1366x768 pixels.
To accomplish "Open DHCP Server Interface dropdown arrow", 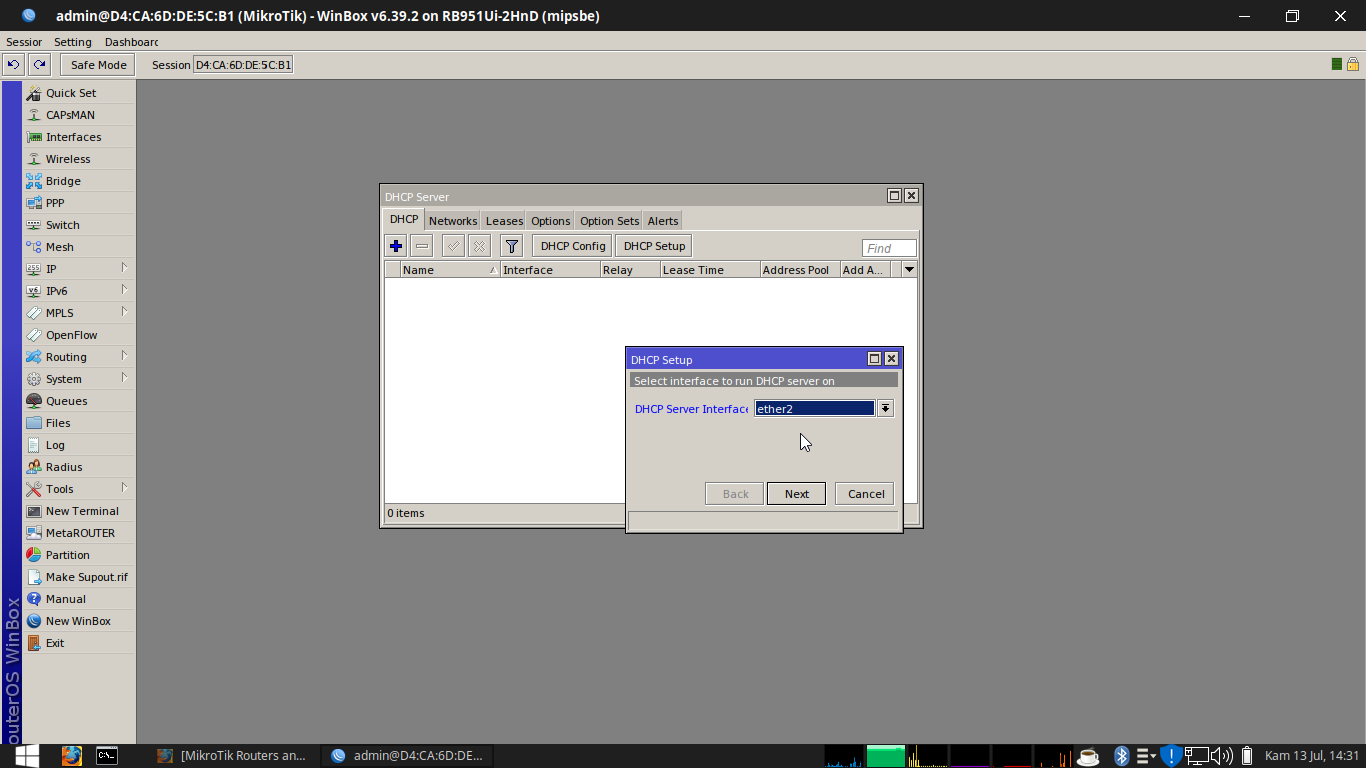I will click(x=885, y=408).
